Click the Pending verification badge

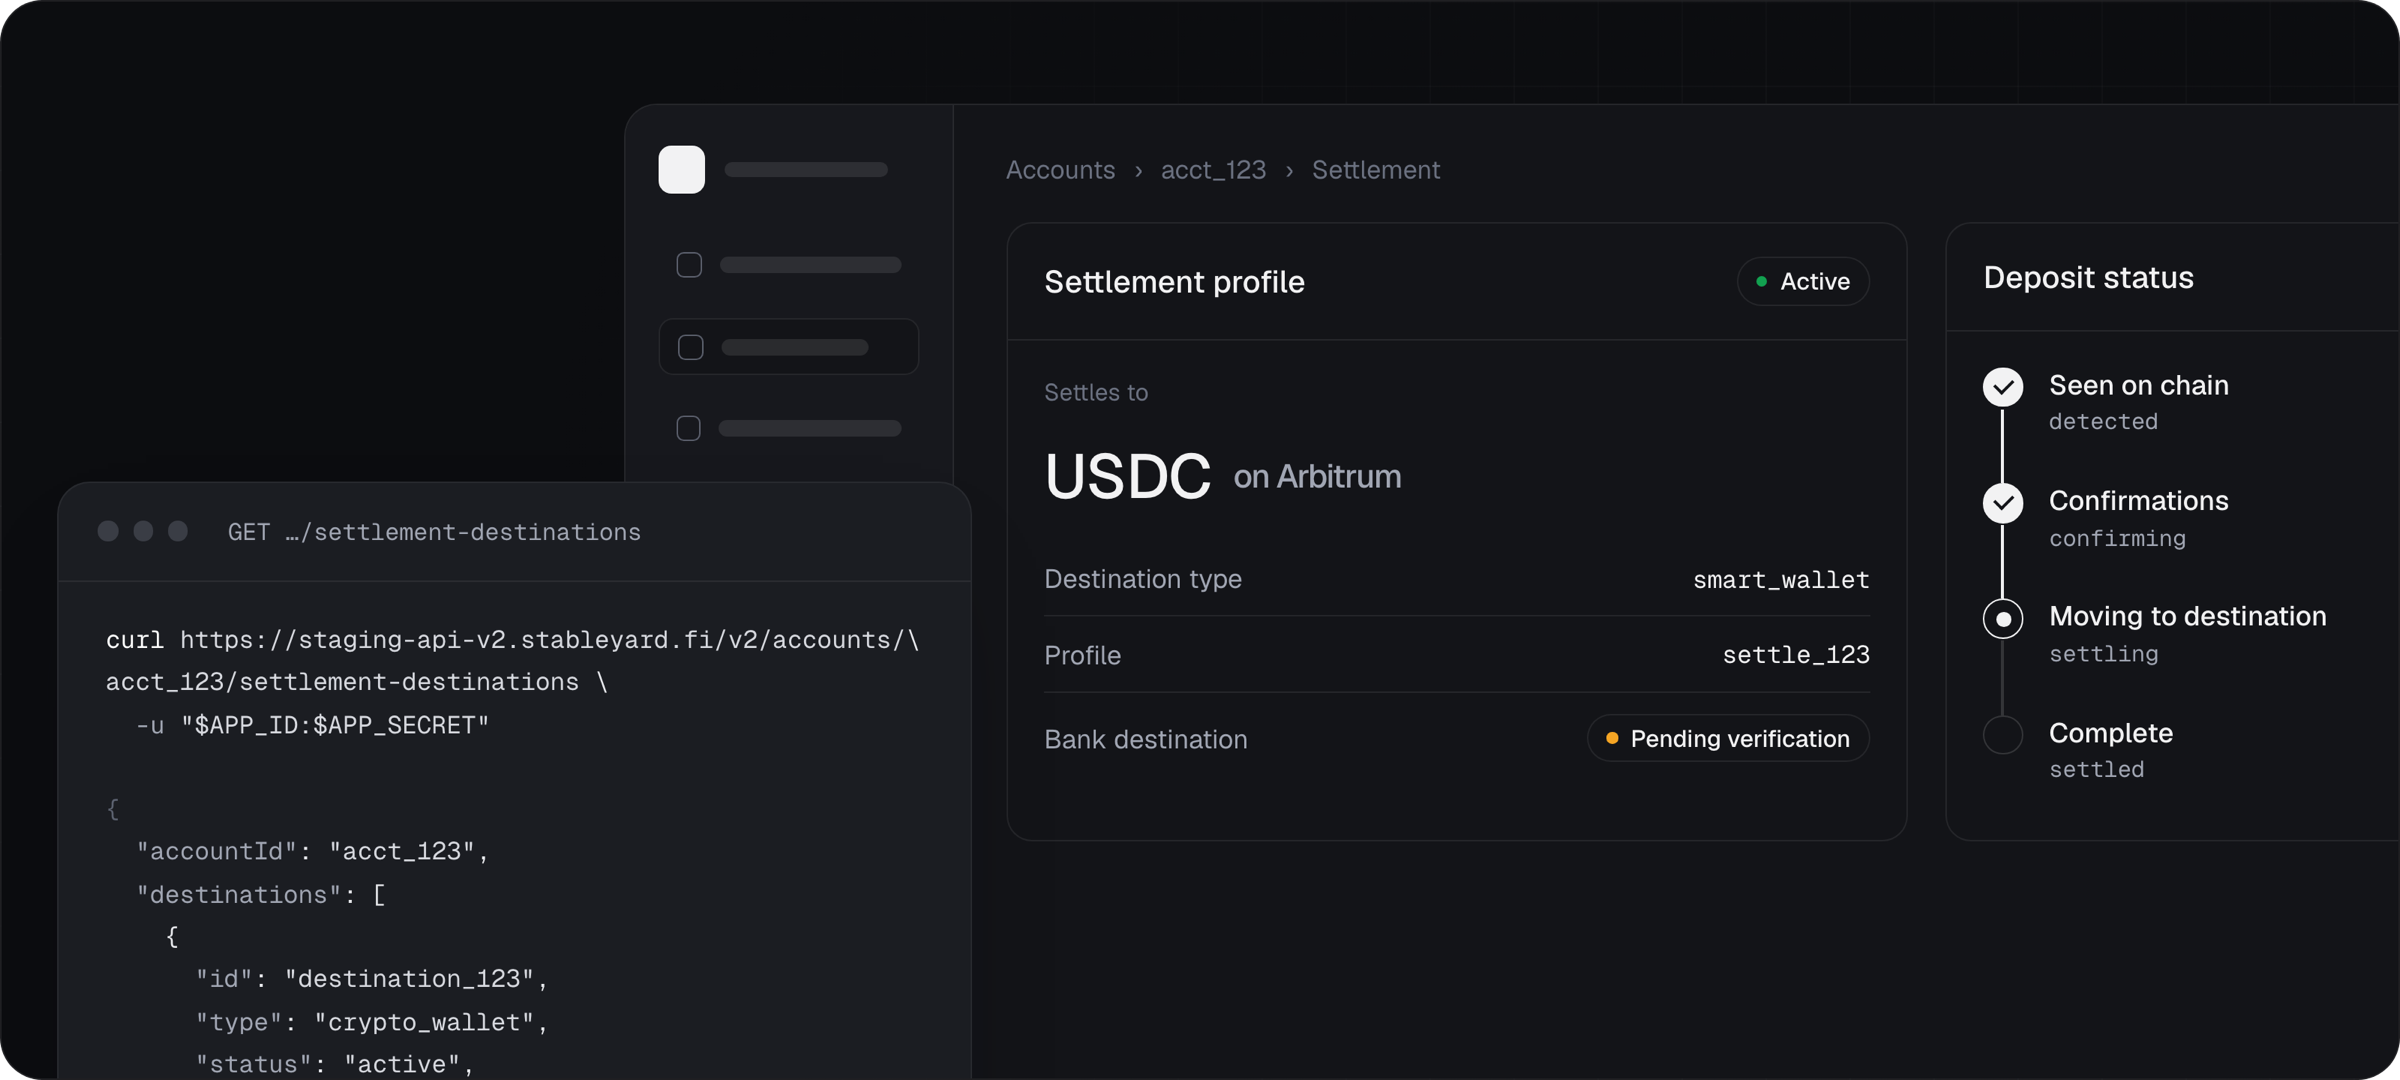1728,738
